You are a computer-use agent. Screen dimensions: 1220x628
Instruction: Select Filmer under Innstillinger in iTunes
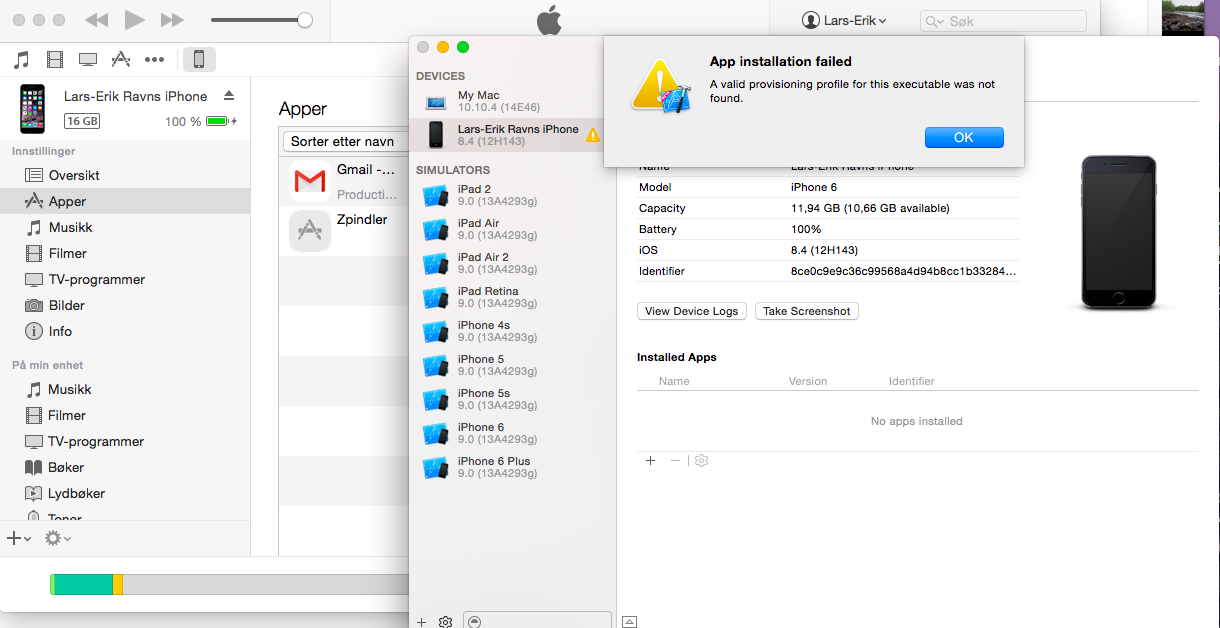click(125, 253)
